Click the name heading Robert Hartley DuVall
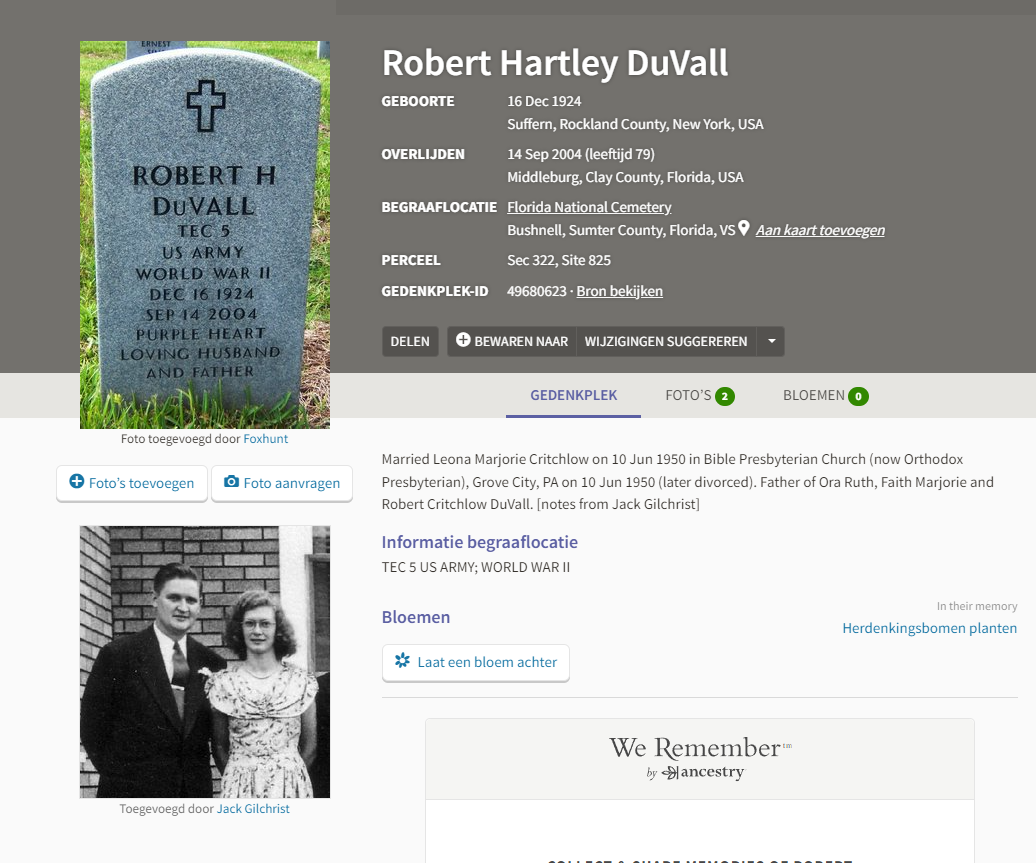 coord(555,63)
